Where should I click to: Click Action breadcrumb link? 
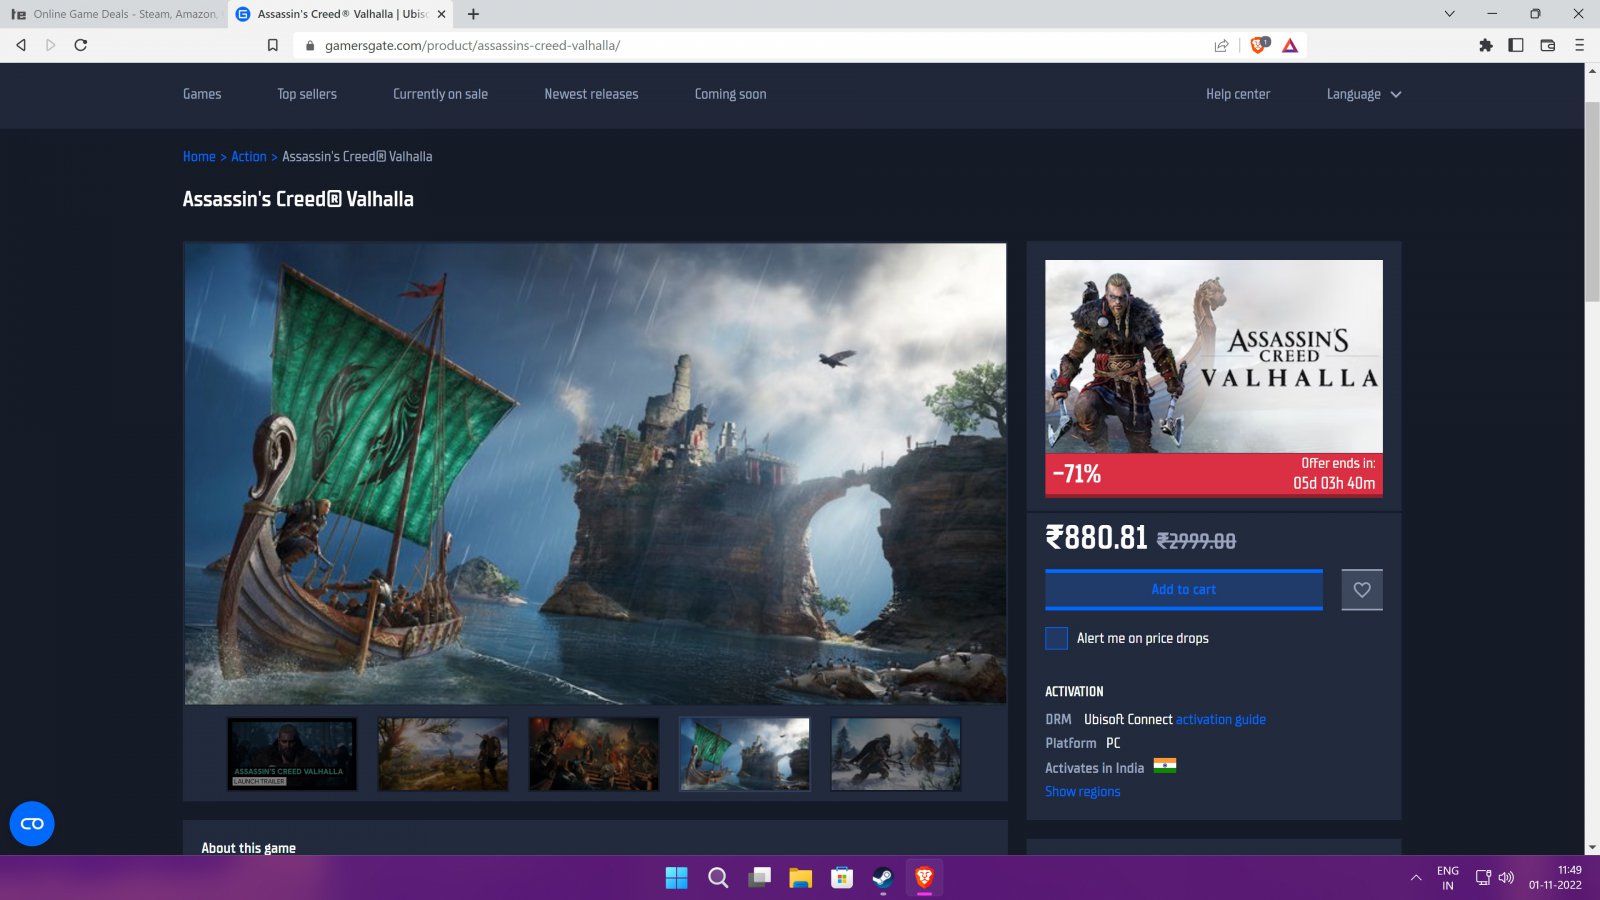tap(249, 157)
